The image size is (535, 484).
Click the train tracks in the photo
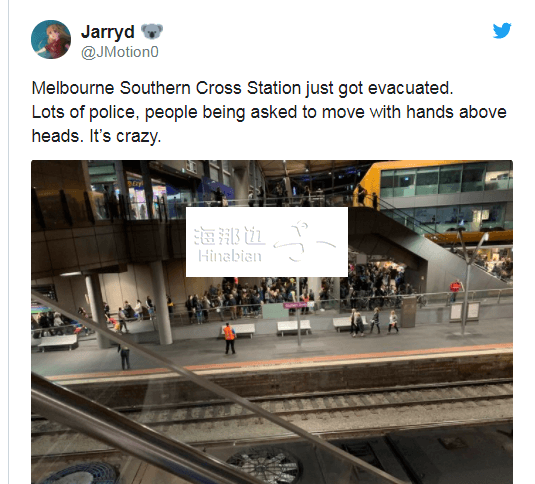point(272,408)
